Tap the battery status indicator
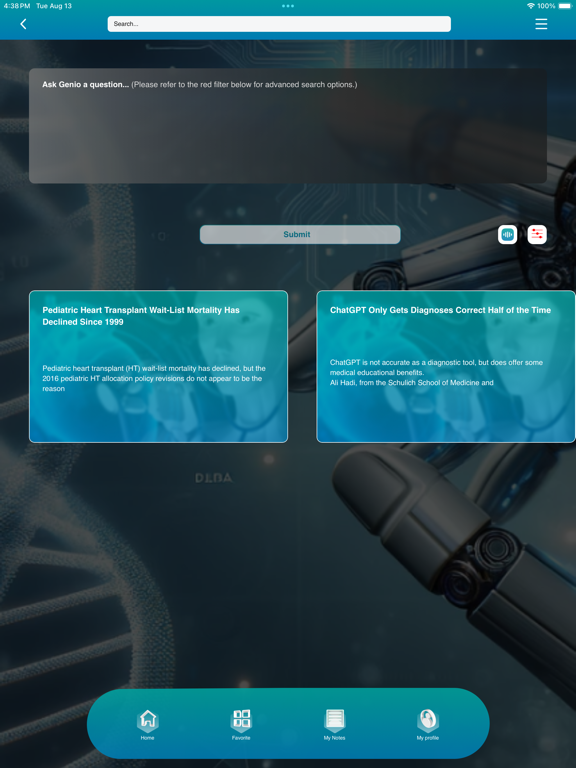The image size is (576, 768). pyautogui.click(x=564, y=6)
